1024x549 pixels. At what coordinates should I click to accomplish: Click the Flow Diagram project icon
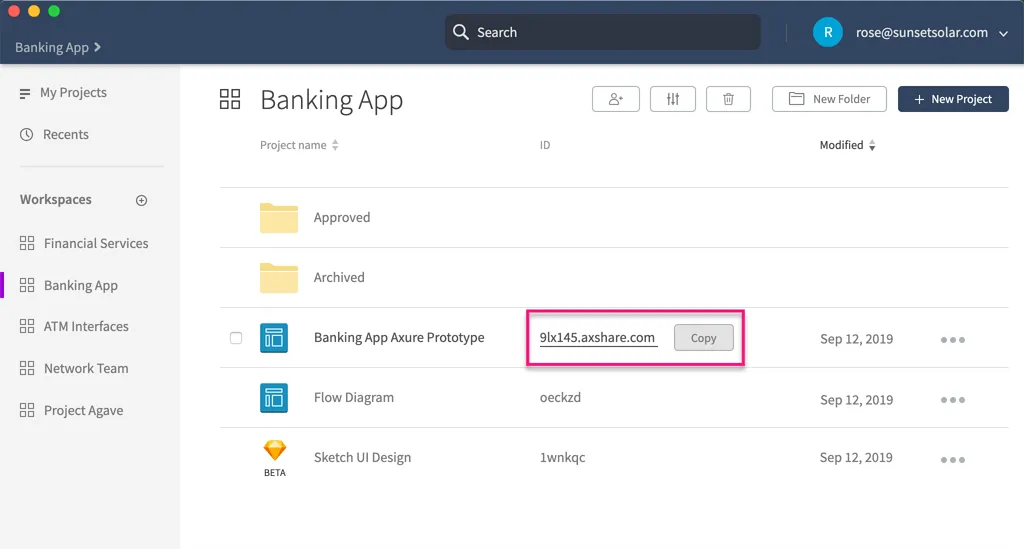pyautogui.click(x=274, y=398)
